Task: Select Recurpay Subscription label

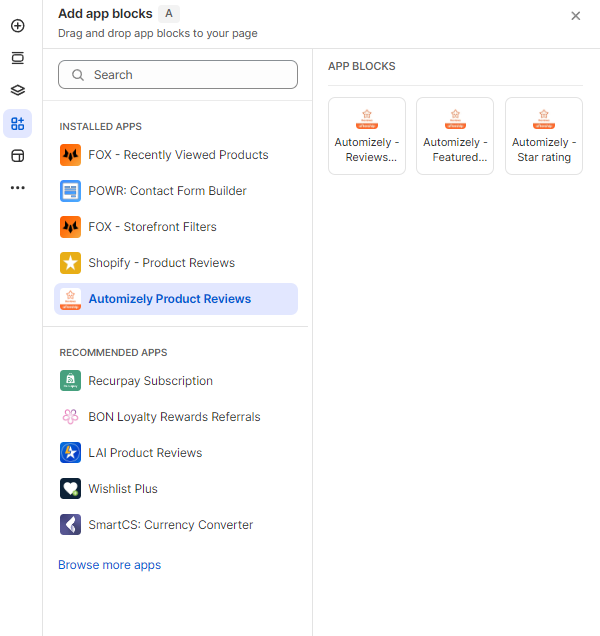Action: coord(150,381)
